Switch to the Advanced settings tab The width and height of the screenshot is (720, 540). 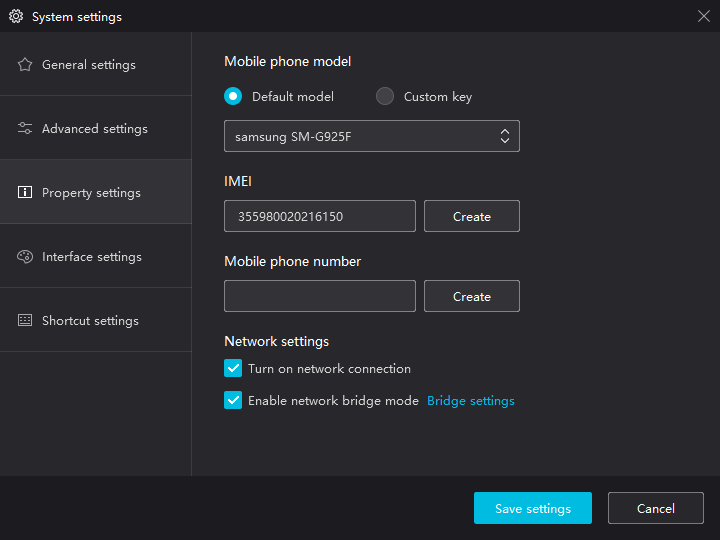[95, 129]
